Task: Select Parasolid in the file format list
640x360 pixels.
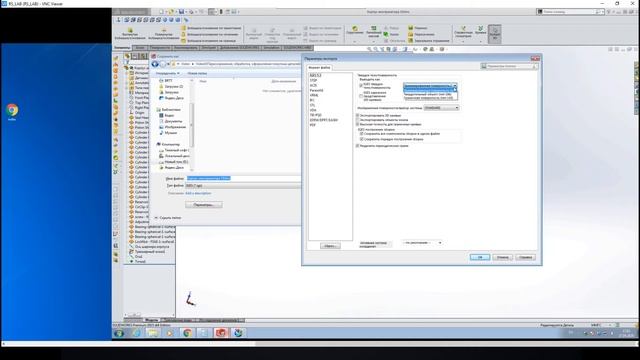Action: (x=316, y=90)
